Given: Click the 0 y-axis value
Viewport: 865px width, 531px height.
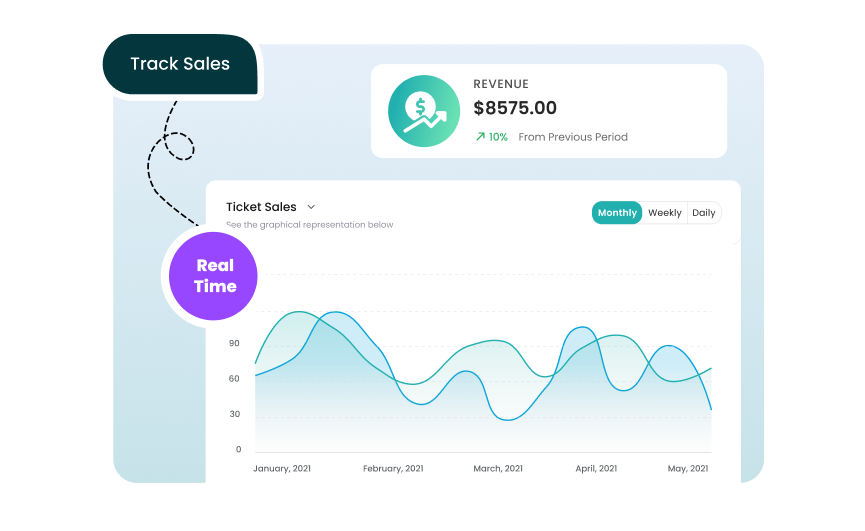Looking at the screenshot, I should [x=238, y=449].
